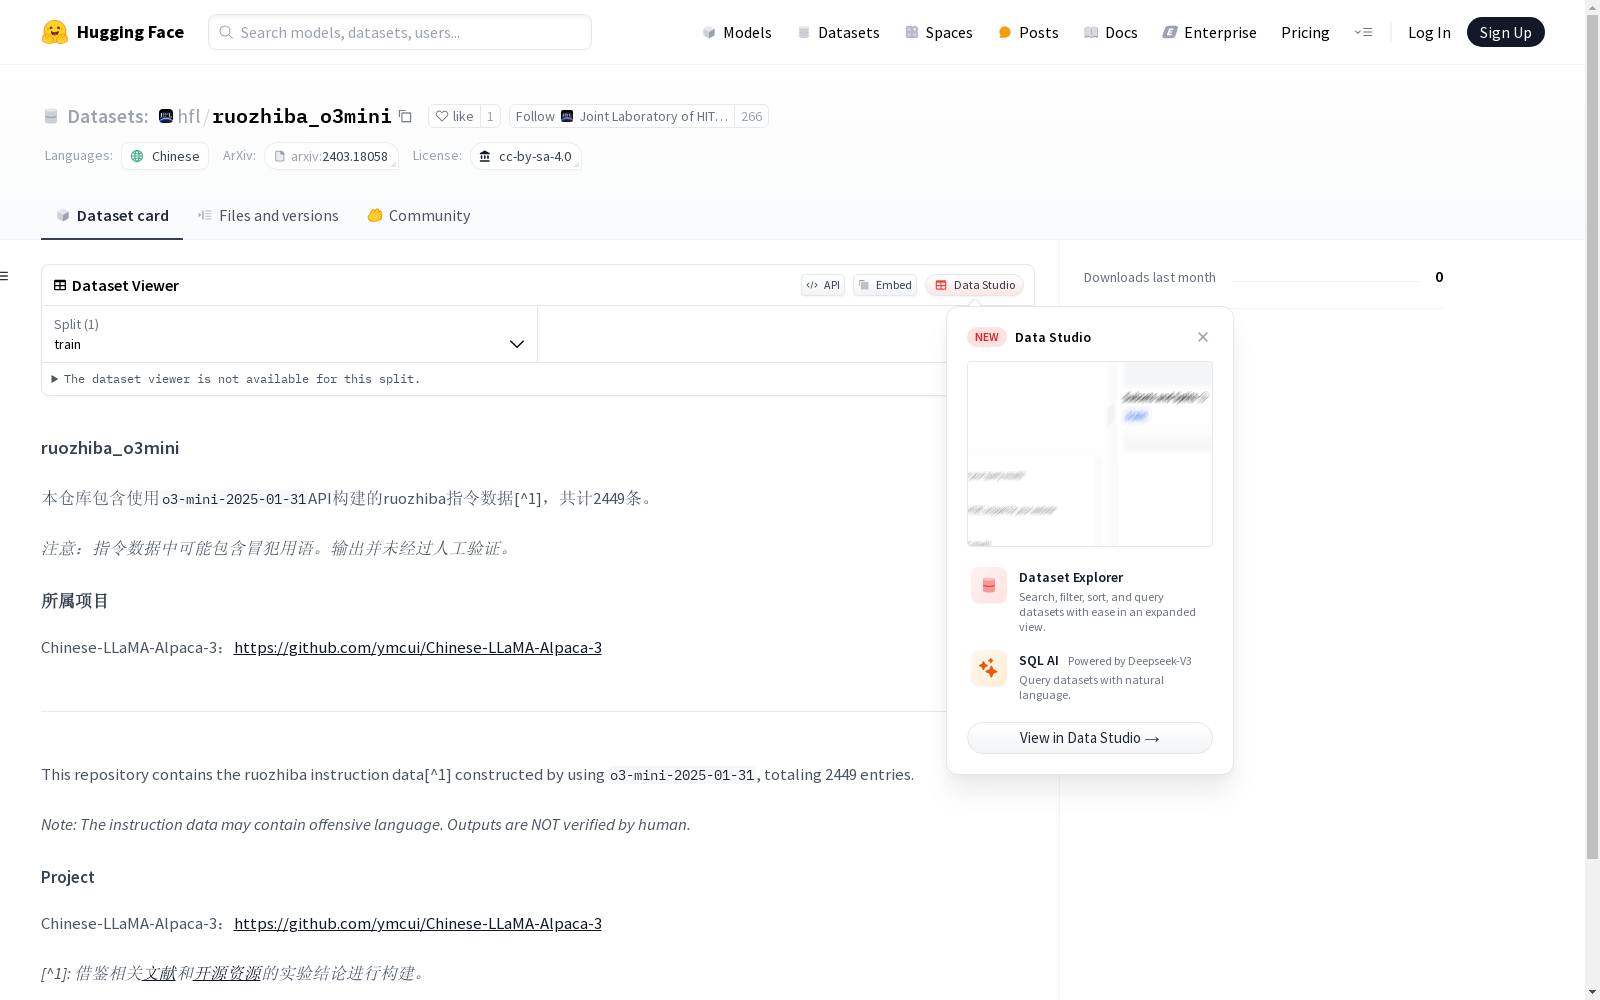
Task: Open the train split dropdown
Action: (x=290, y=334)
